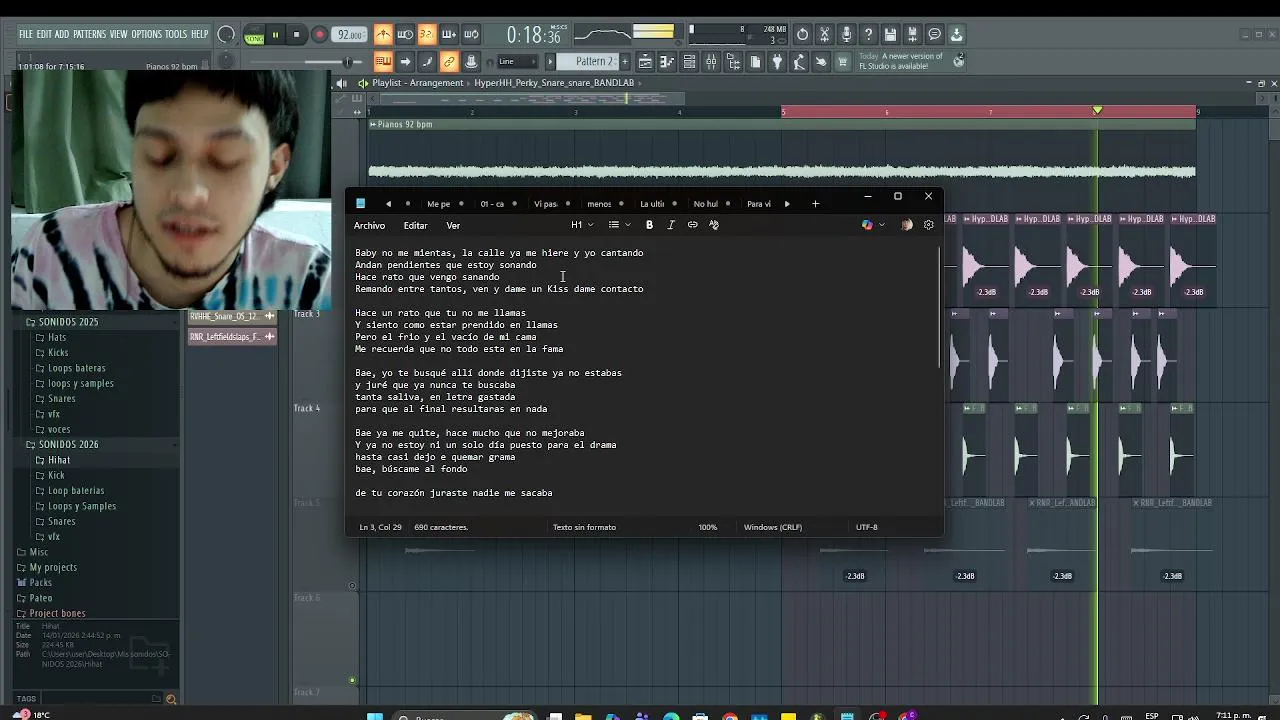
Task: Open the help question mark icon
Action: (868, 35)
